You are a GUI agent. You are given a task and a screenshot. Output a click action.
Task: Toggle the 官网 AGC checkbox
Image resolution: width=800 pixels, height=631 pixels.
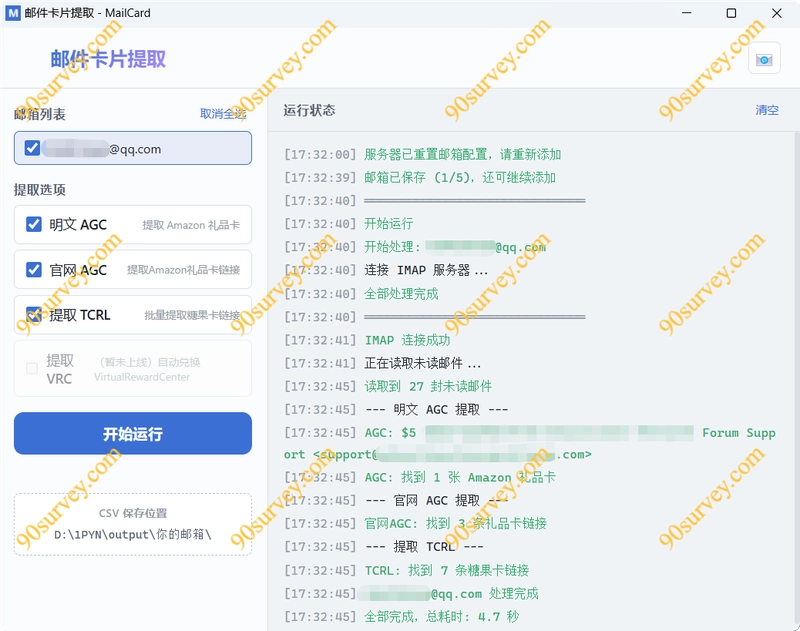34,269
